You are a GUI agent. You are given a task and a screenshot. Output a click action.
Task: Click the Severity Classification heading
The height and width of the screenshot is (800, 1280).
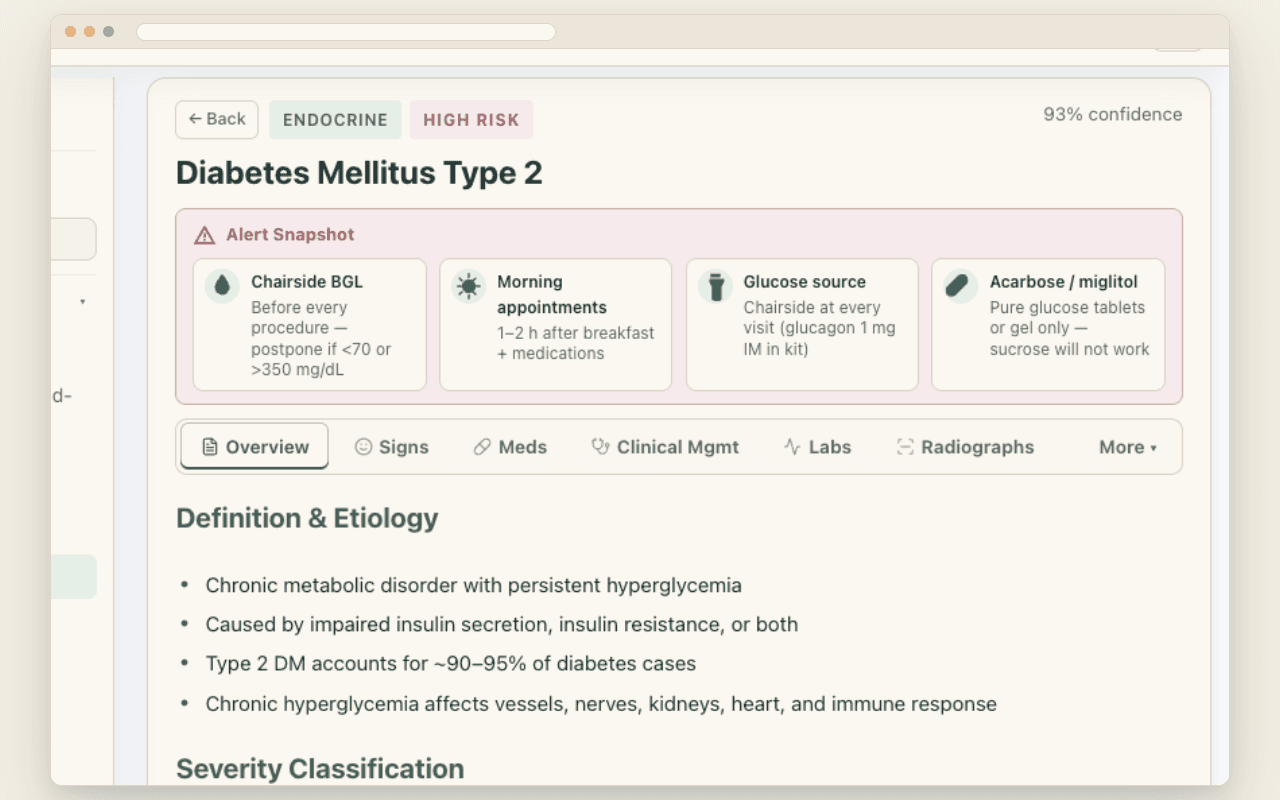pos(320,768)
